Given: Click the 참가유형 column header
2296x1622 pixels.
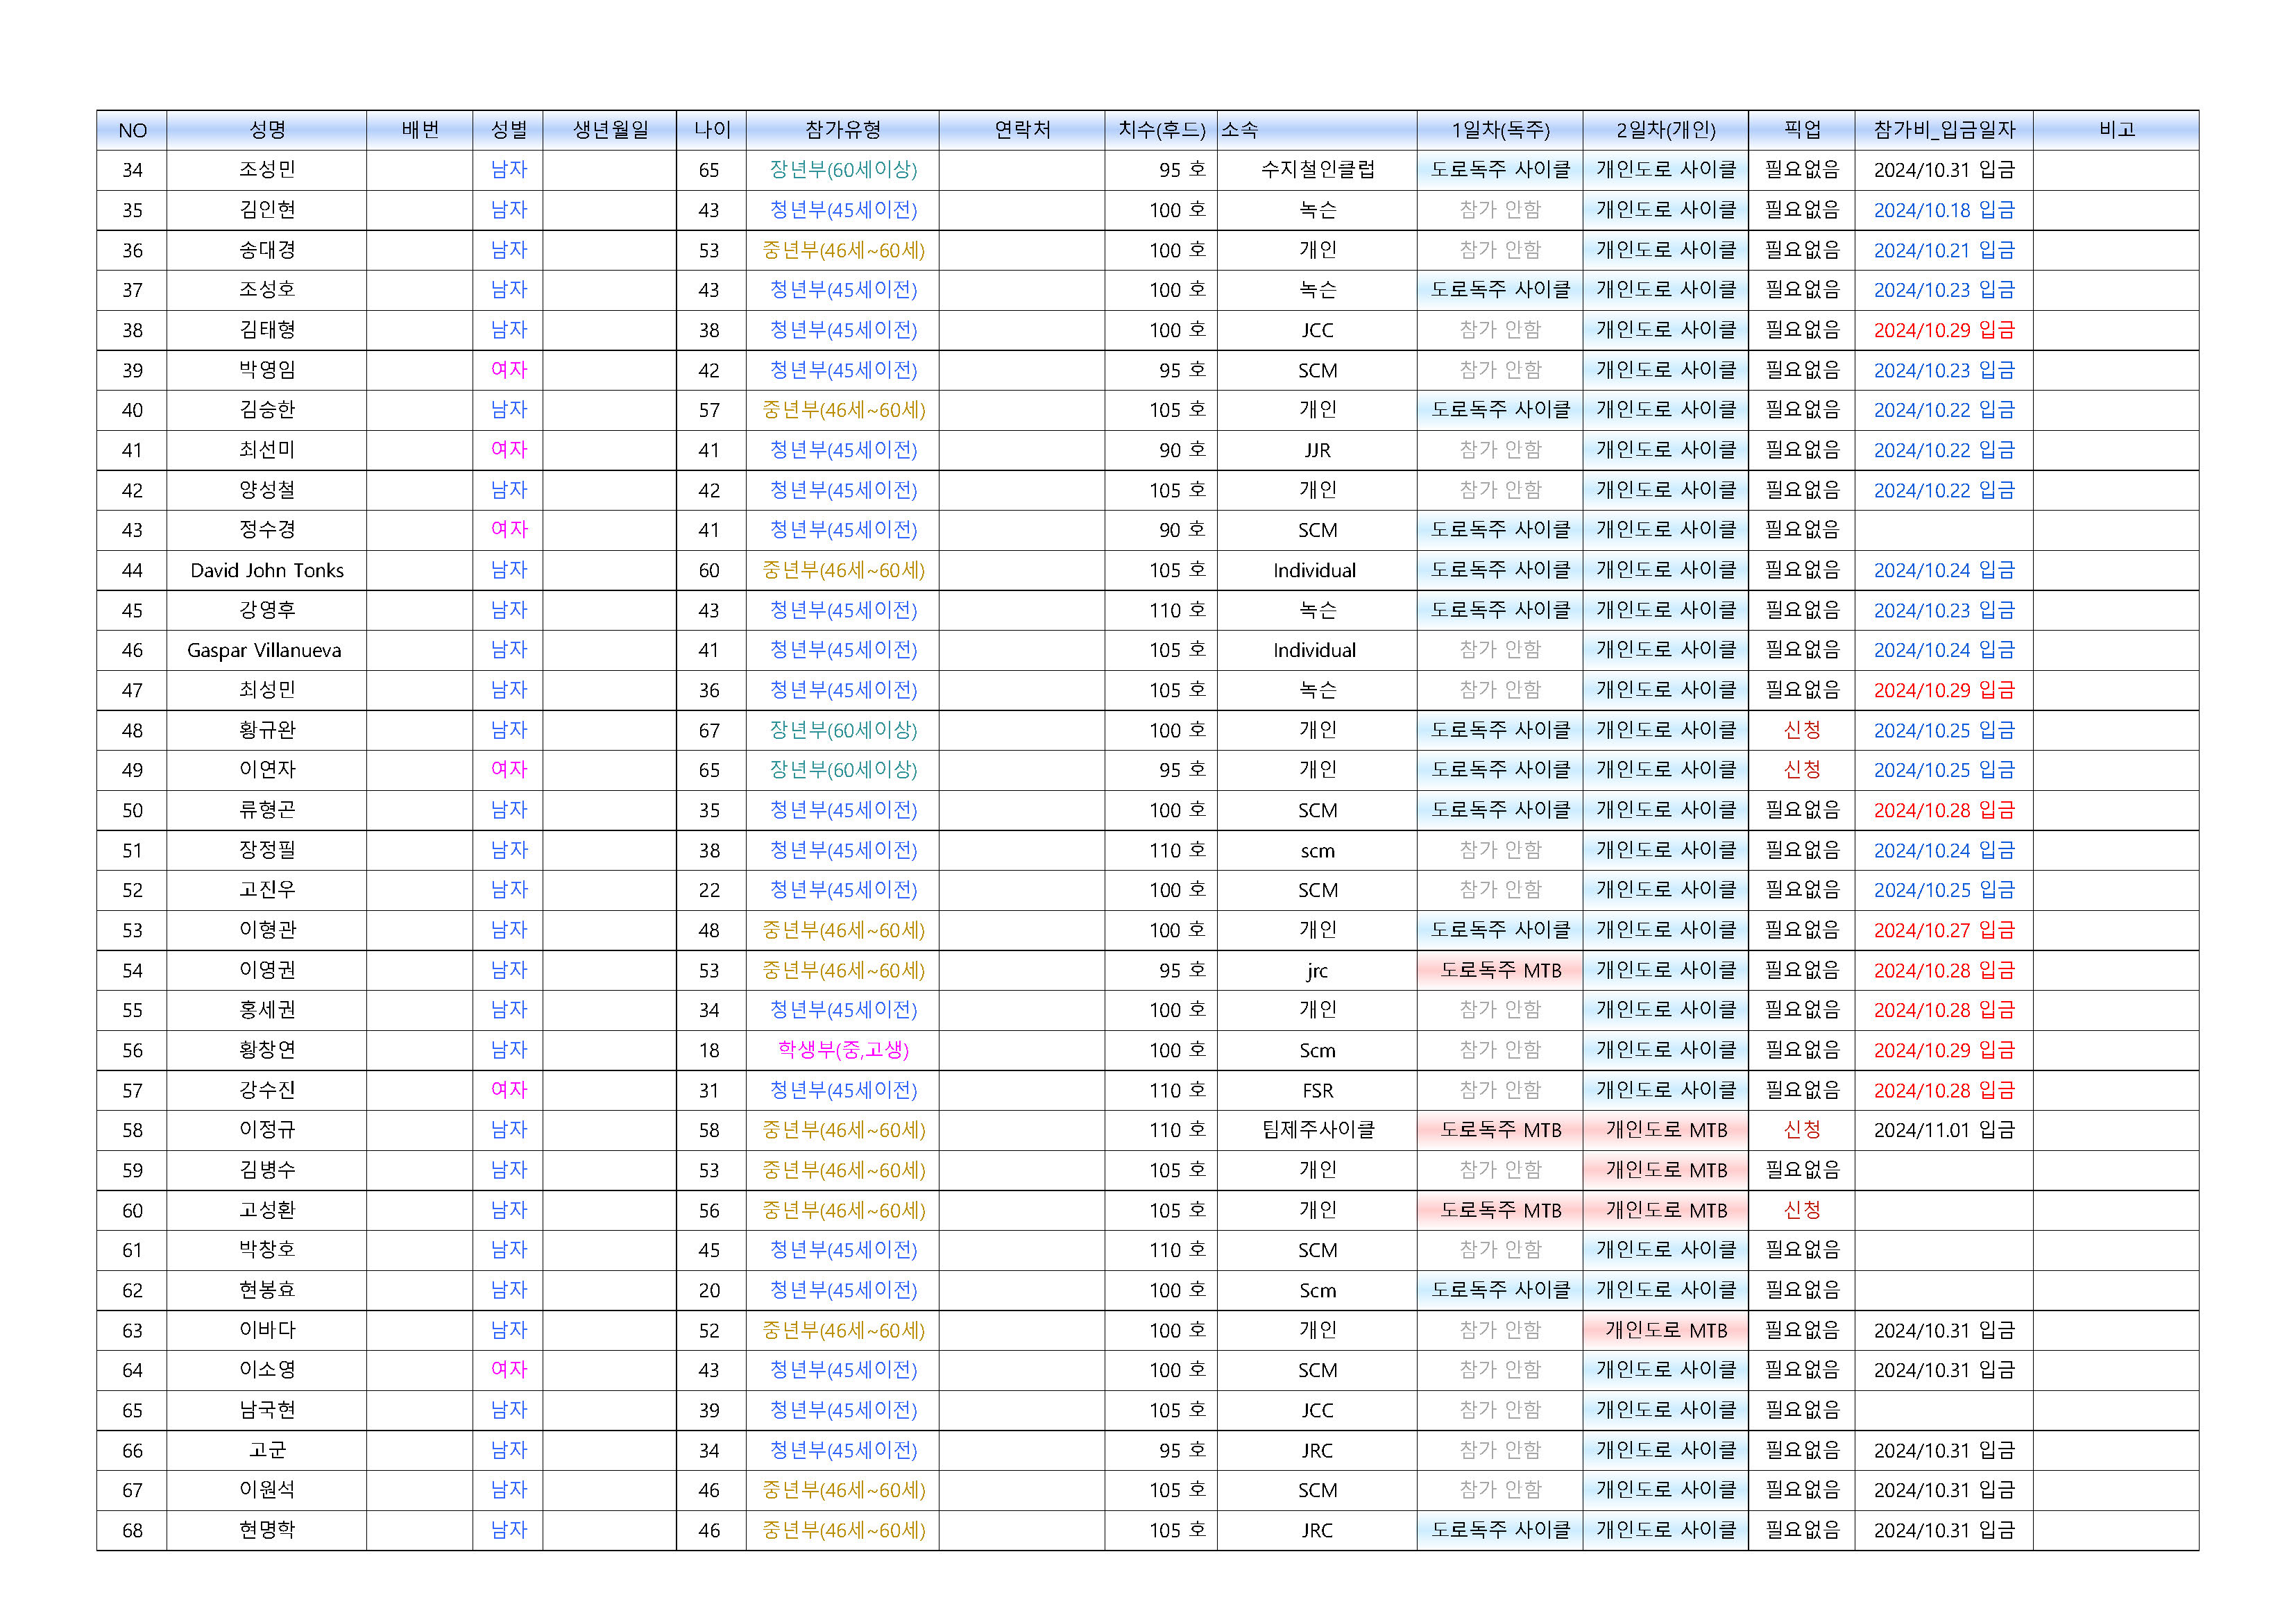Looking at the screenshot, I should click(843, 130).
